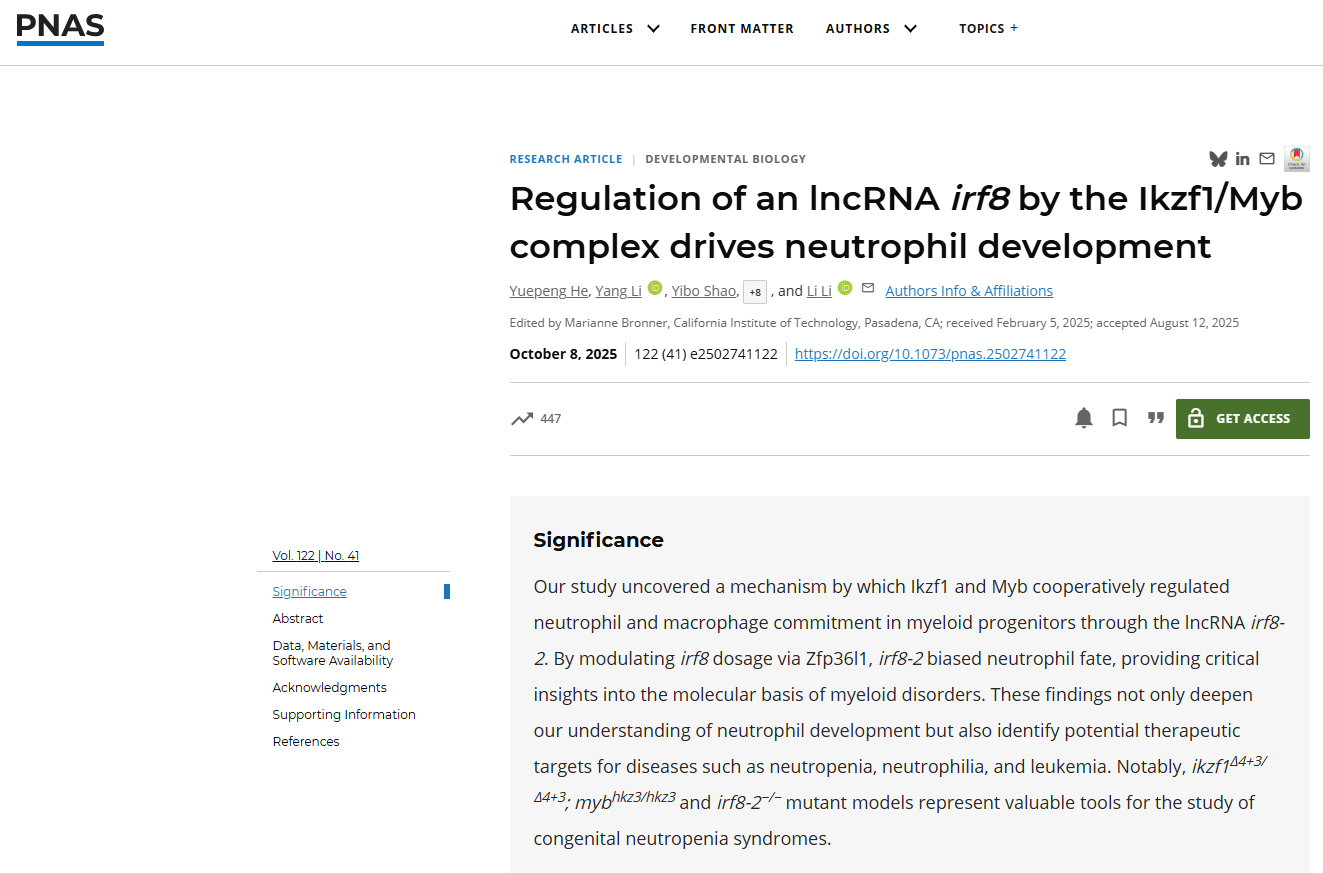The height and width of the screenshot is (873, 1323).
Task: Click the Check for updates badge
Action: 1297,158
